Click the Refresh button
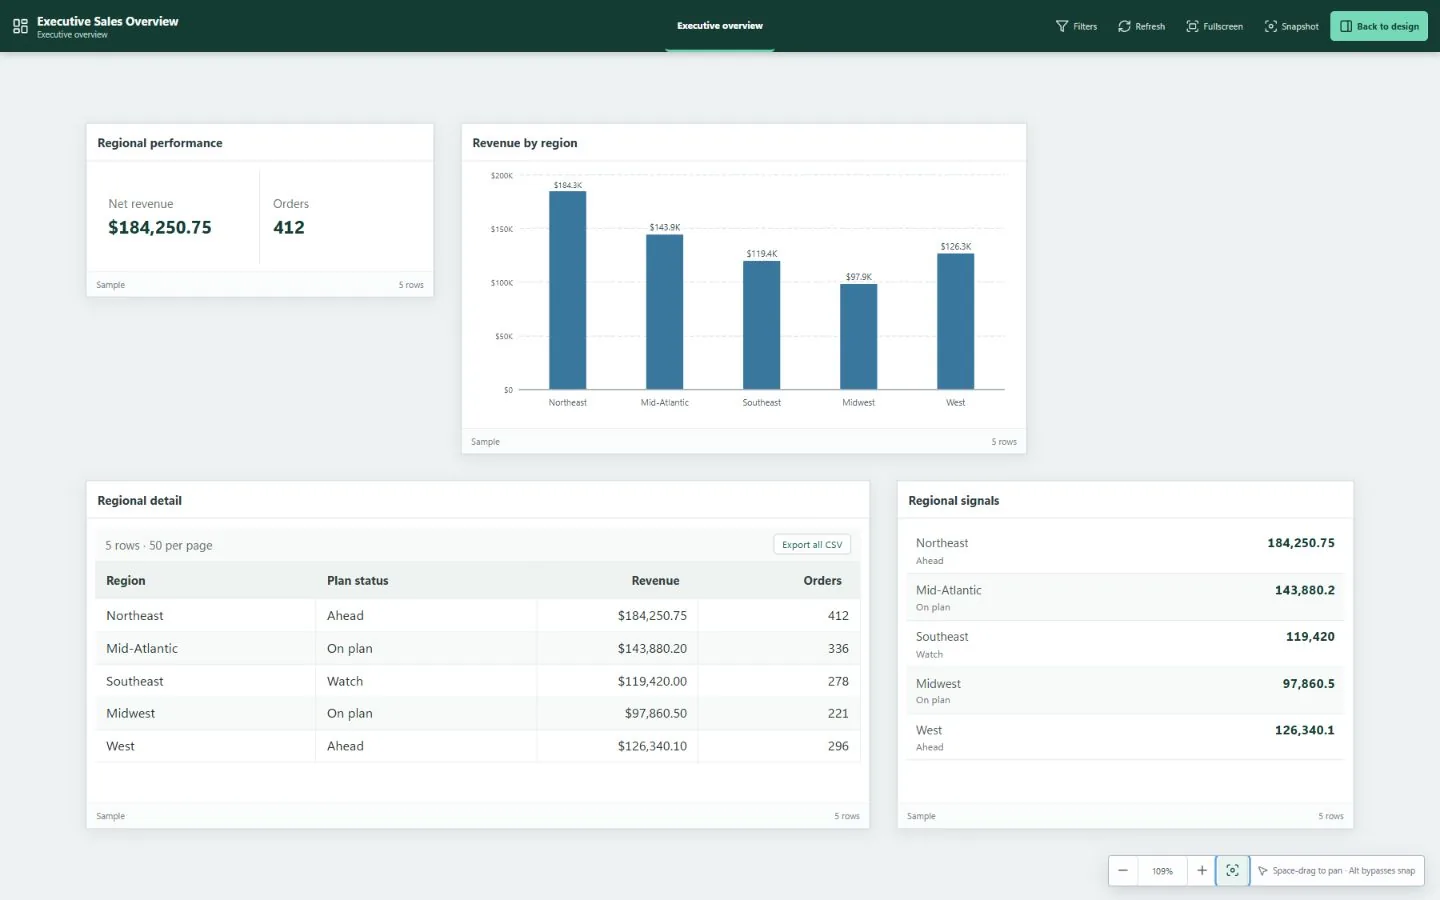This screenshot has height=900, width=1440. pos(1141,26)
